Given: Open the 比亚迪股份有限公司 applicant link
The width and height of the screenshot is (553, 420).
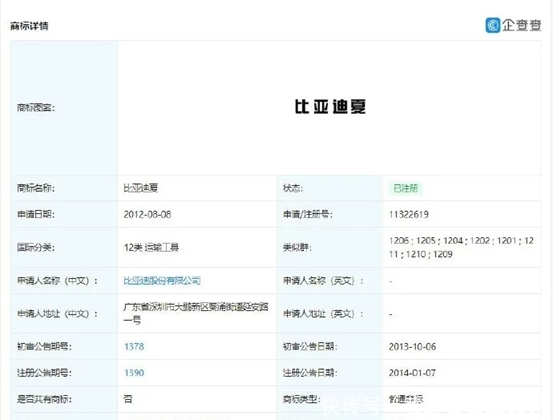Looking at the screenshot, I should pyautogui.click(x=162, y=281).
